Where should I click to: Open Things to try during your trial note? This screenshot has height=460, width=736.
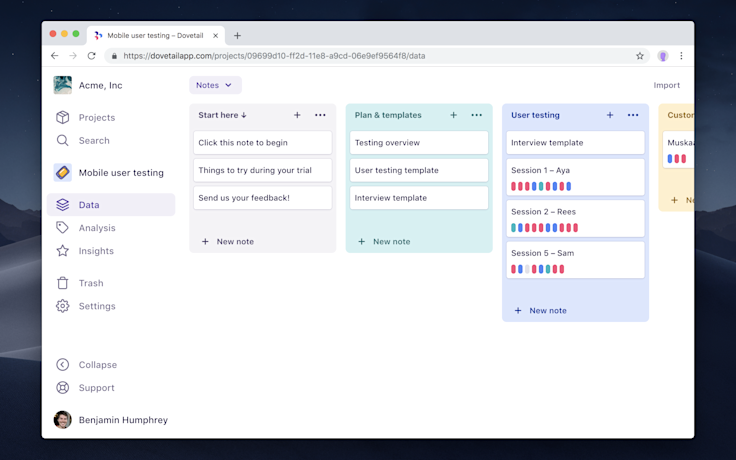[x=262, y=170]
